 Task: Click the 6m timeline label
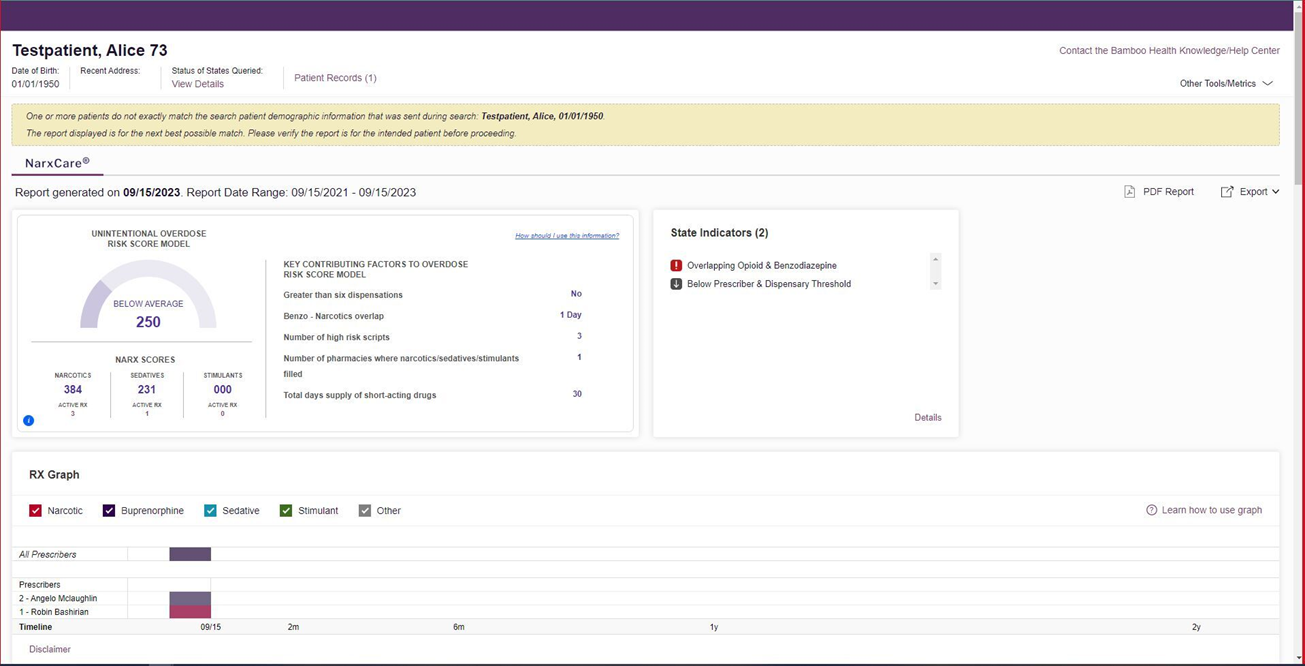(x=459, y=627)
